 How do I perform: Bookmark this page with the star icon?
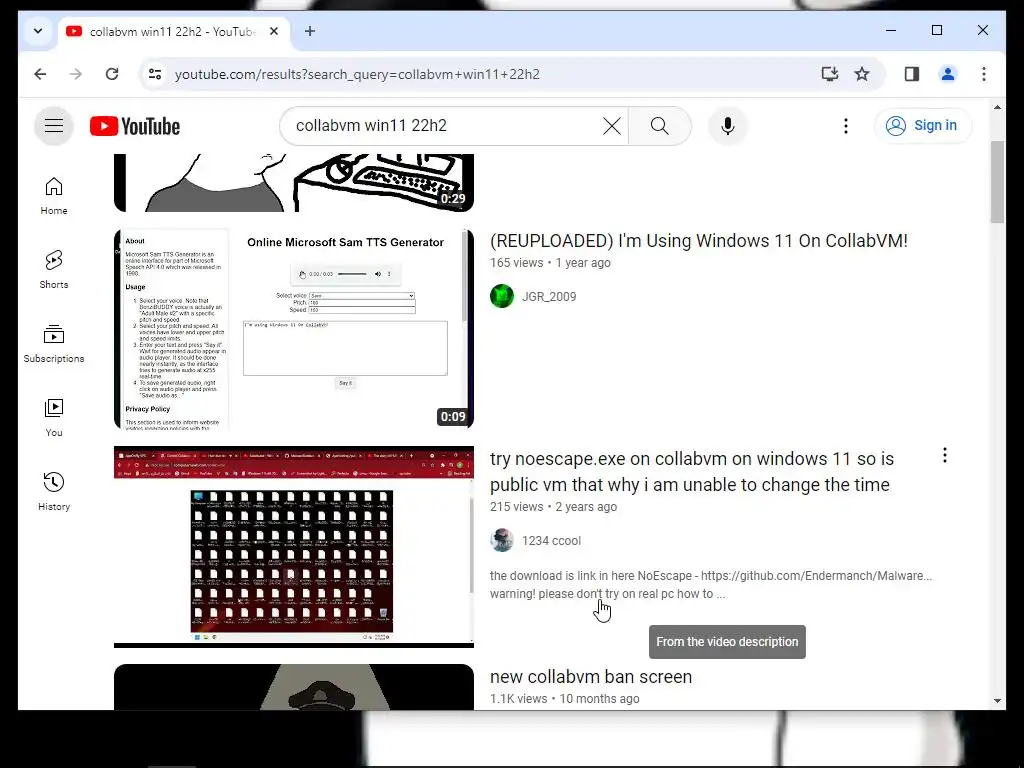862,74
